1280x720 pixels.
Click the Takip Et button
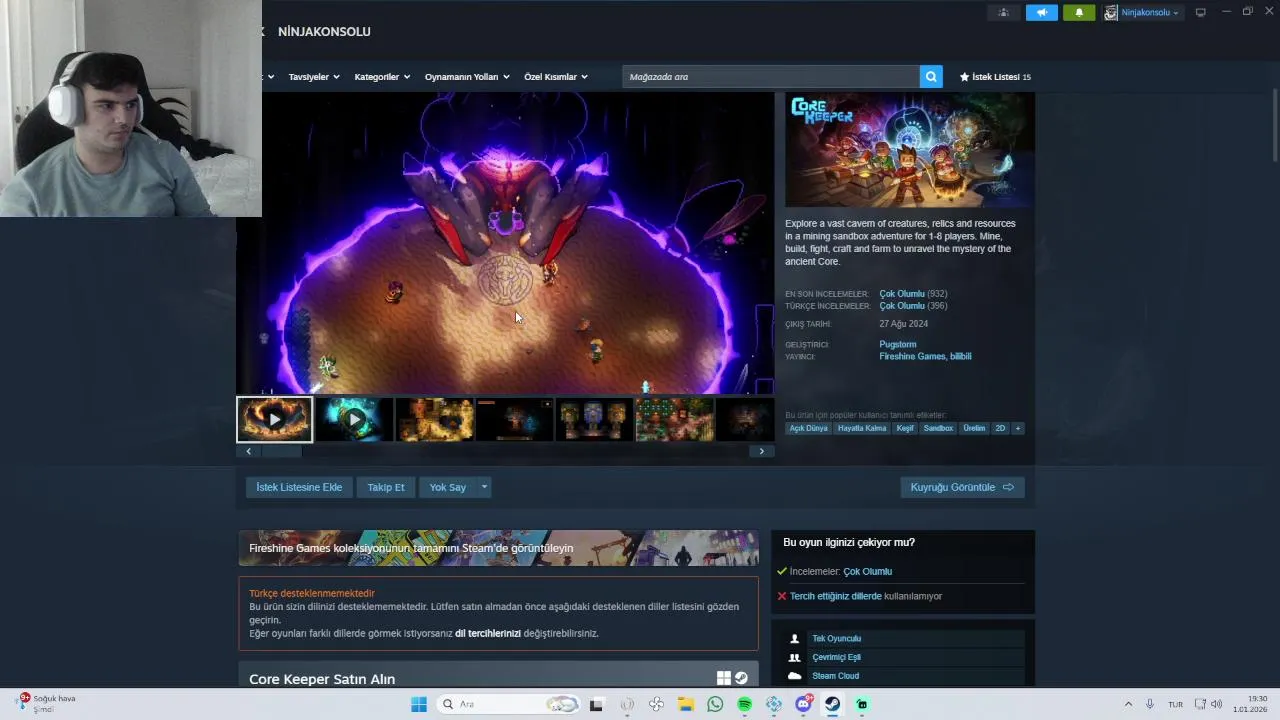[x=386, y=487]
